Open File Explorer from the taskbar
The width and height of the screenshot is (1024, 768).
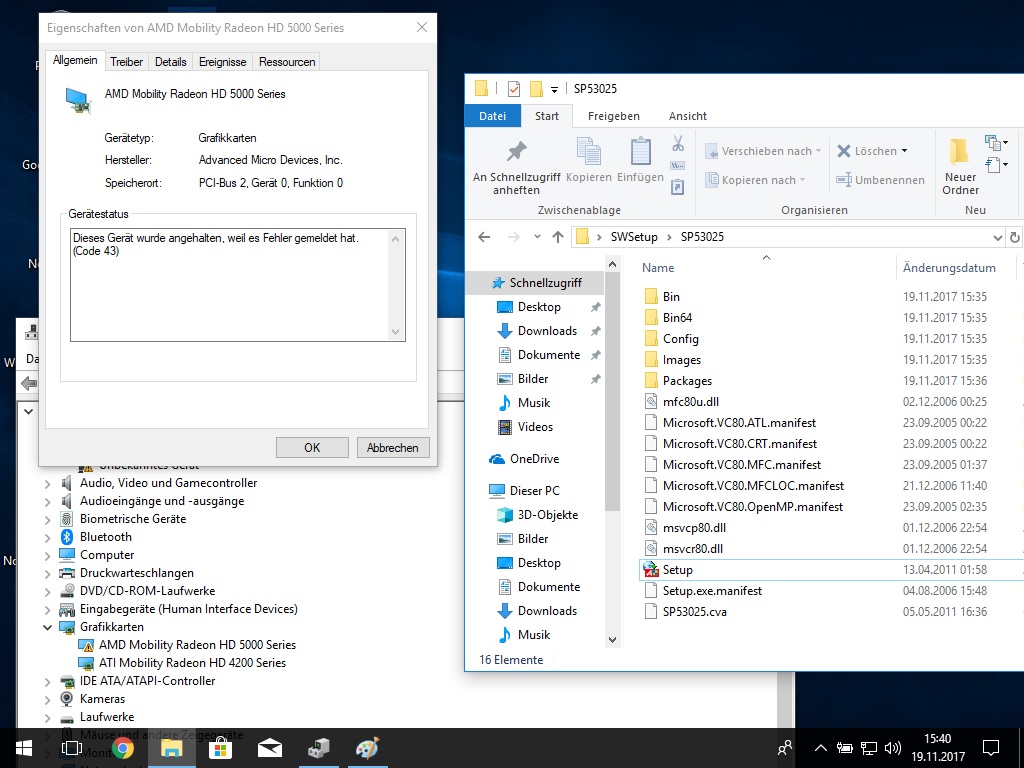click(x=172, y=748)
